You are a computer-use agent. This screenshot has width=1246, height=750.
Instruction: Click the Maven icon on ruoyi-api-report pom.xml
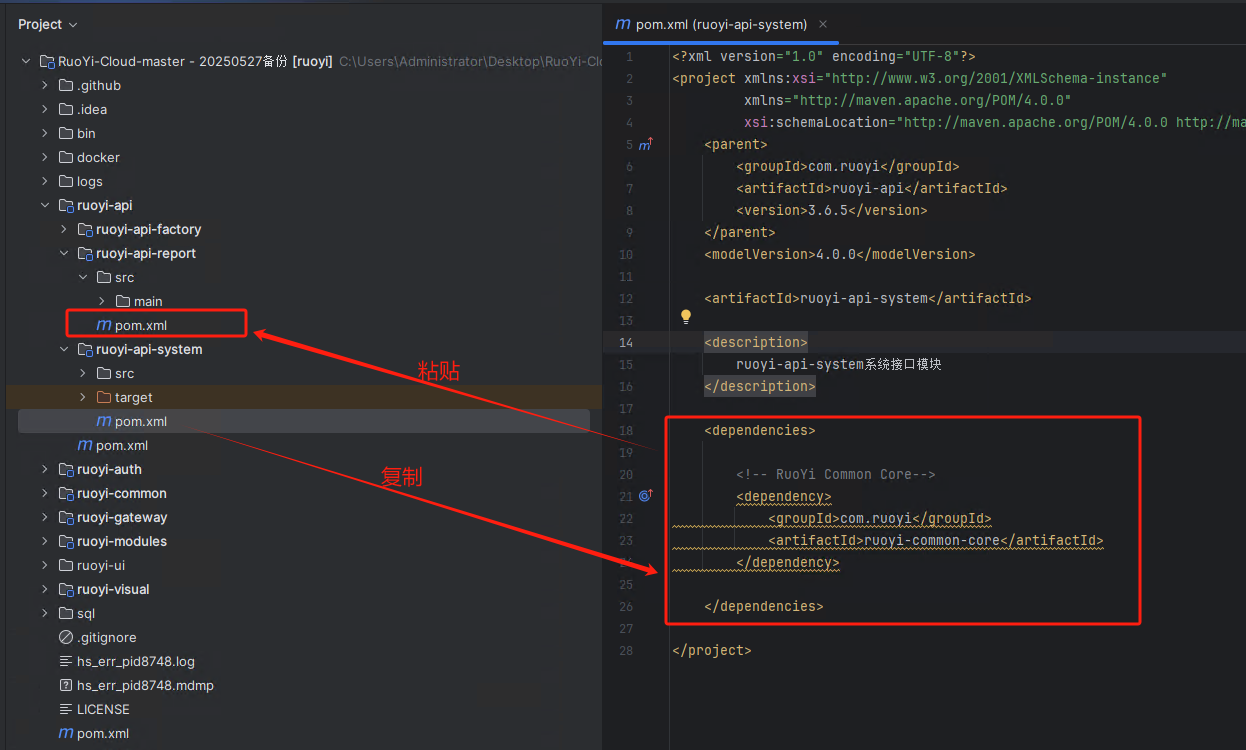pos(103,325)
